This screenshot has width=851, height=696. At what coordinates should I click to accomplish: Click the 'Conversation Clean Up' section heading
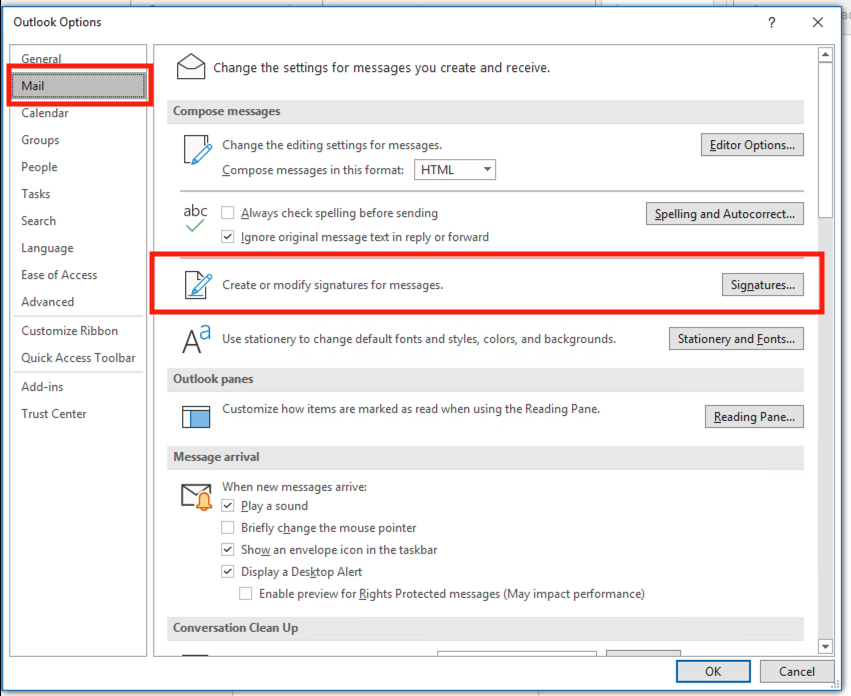235,628
